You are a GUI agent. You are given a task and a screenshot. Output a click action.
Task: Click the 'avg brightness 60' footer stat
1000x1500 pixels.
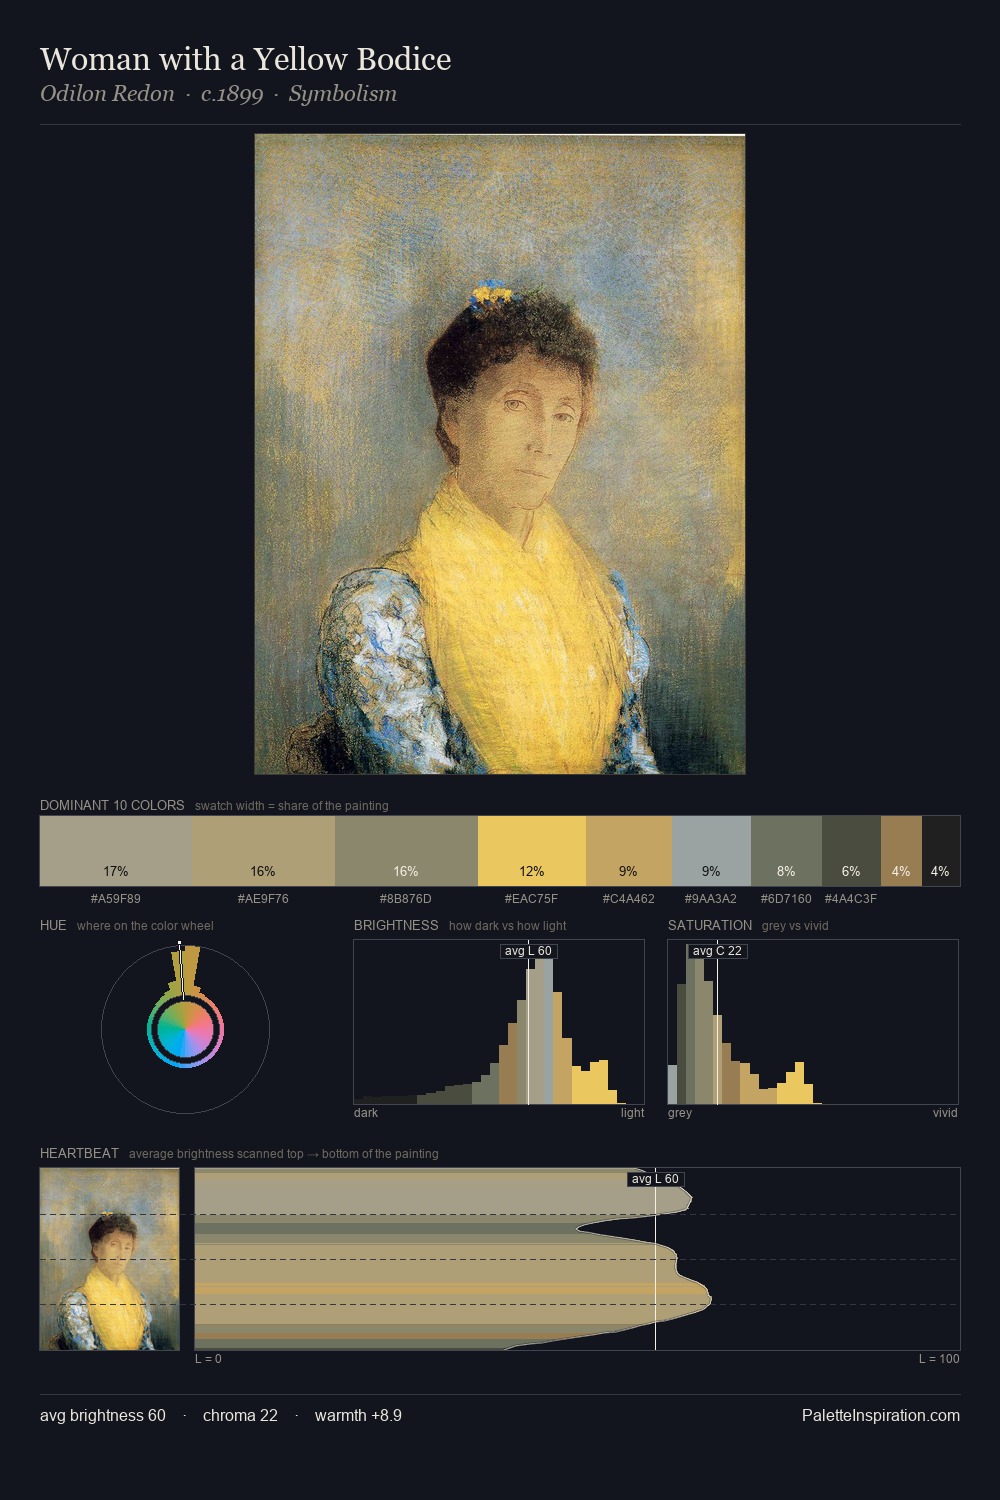tap(103, 1415)
